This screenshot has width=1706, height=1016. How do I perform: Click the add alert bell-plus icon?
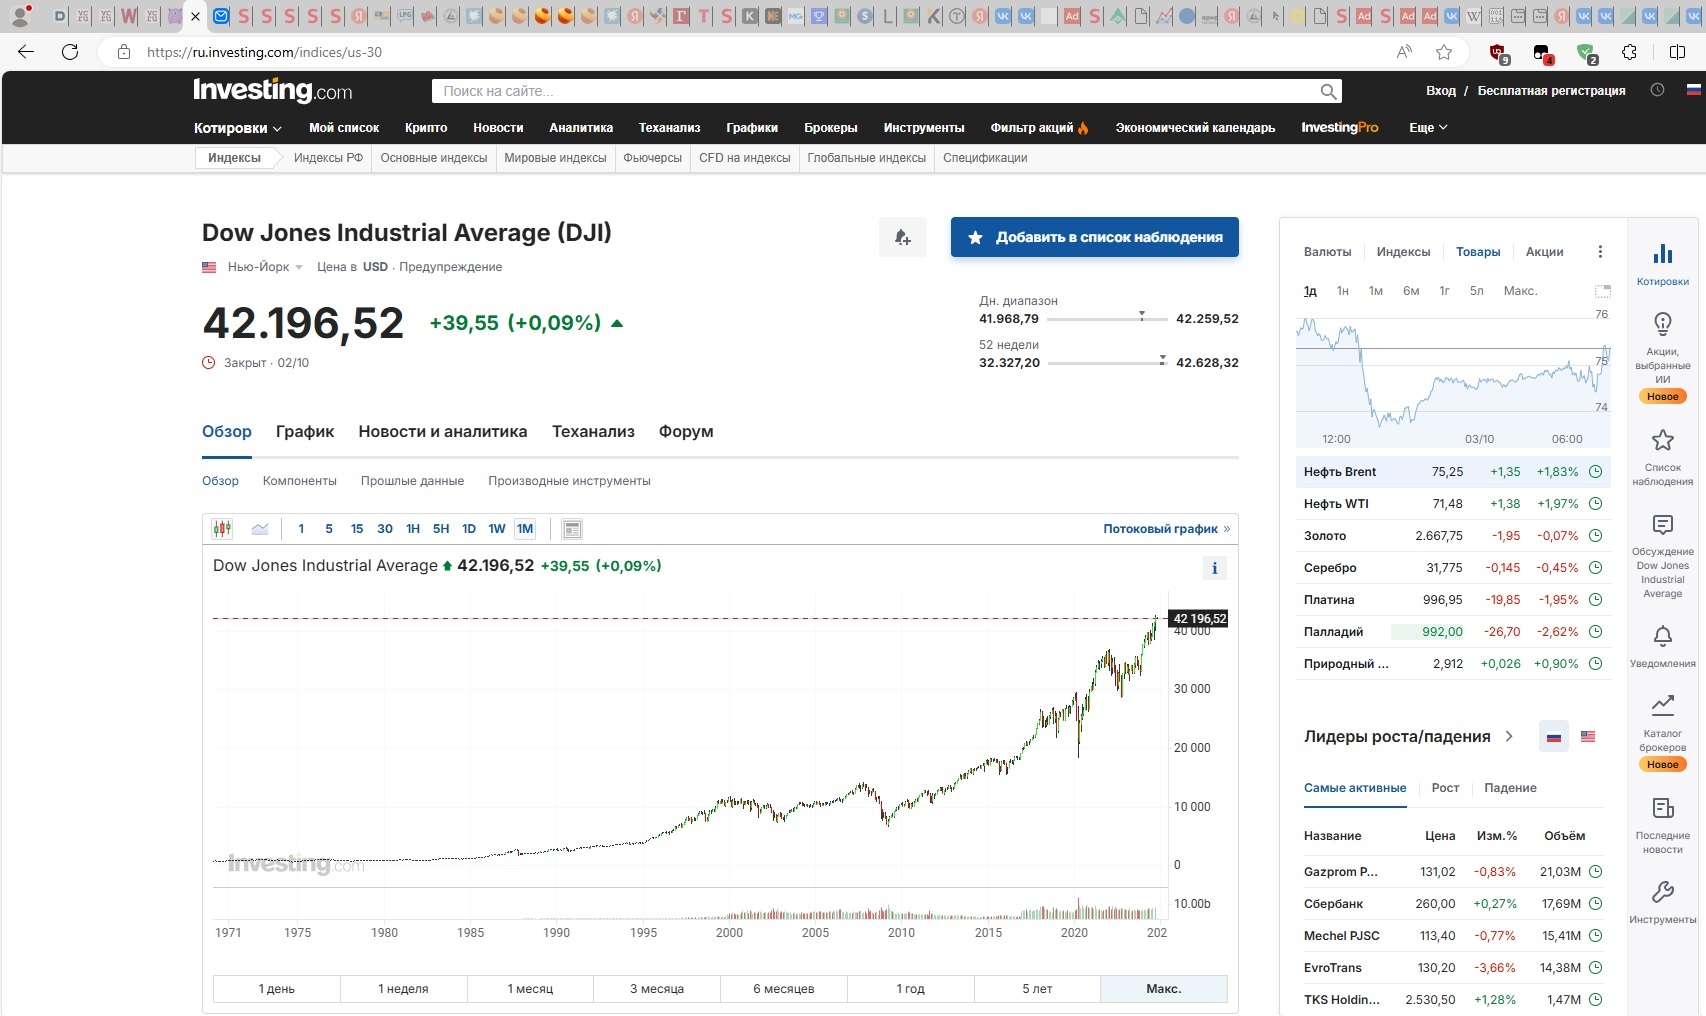tap(903, 237)
